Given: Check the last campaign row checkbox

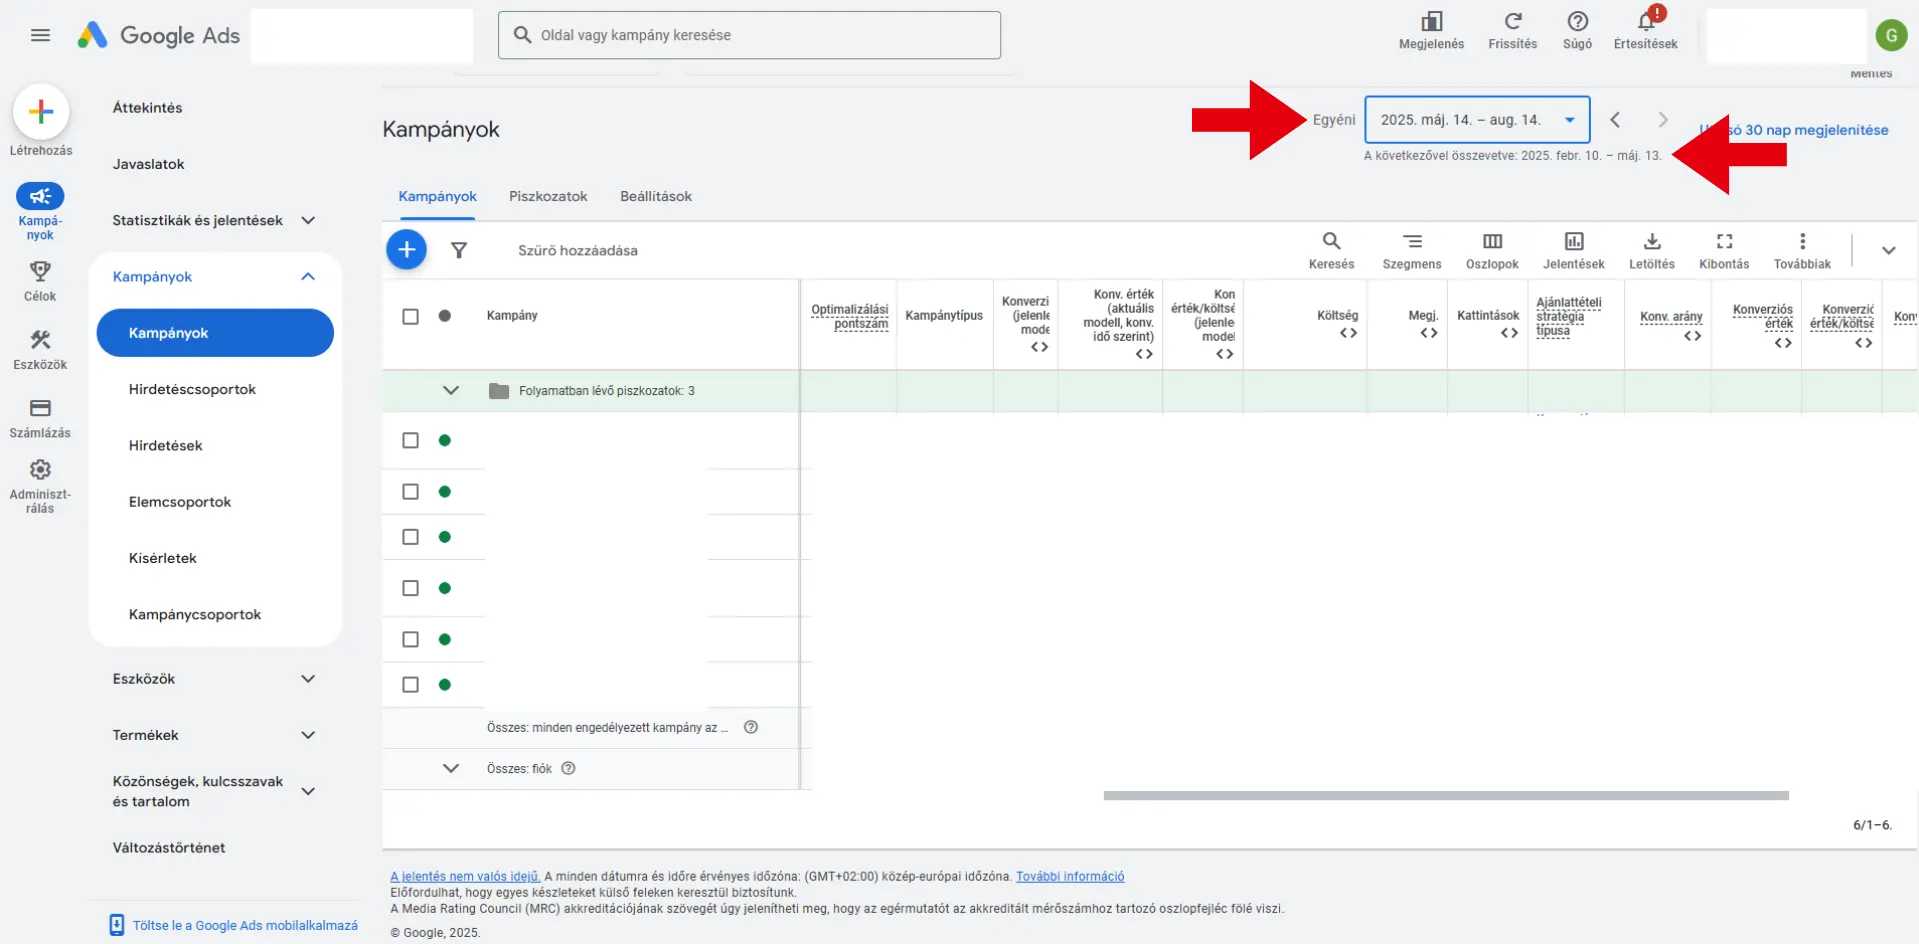Looking at the screenshot, I should tap(410, 685).
